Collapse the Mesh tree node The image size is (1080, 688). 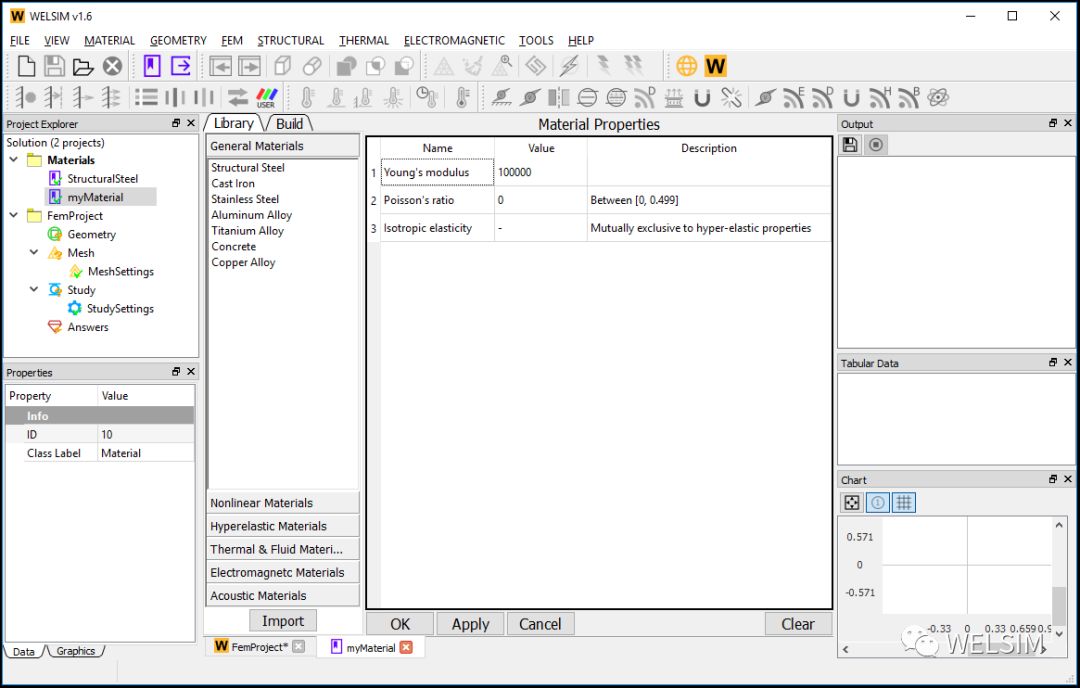(x=34, y=253)
